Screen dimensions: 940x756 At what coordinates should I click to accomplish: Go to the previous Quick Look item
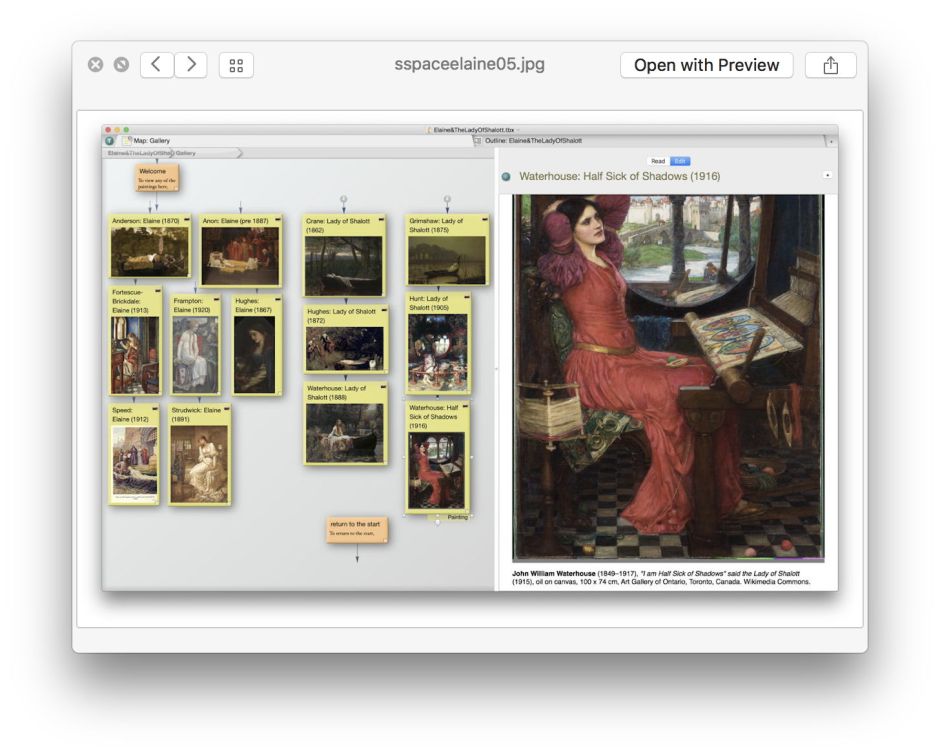(x=156, y=65)
